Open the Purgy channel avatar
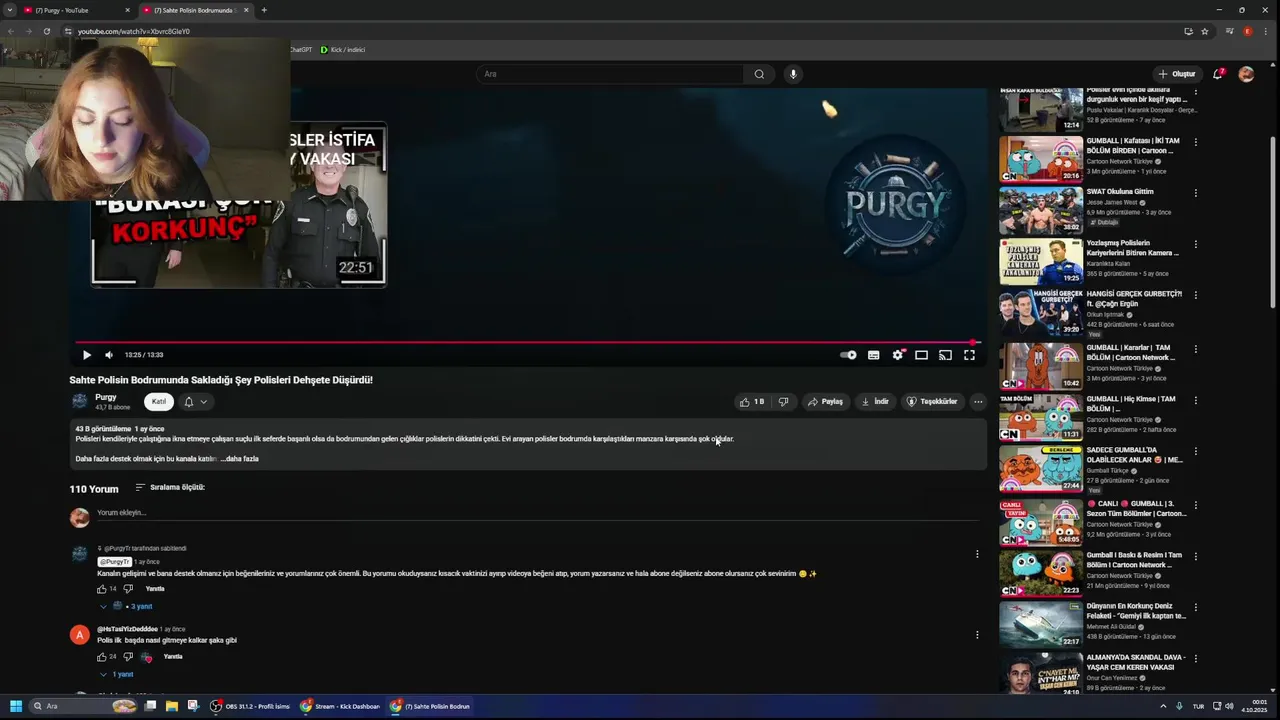The height and width of the screenshot is (720, 1280). (79, 402)
